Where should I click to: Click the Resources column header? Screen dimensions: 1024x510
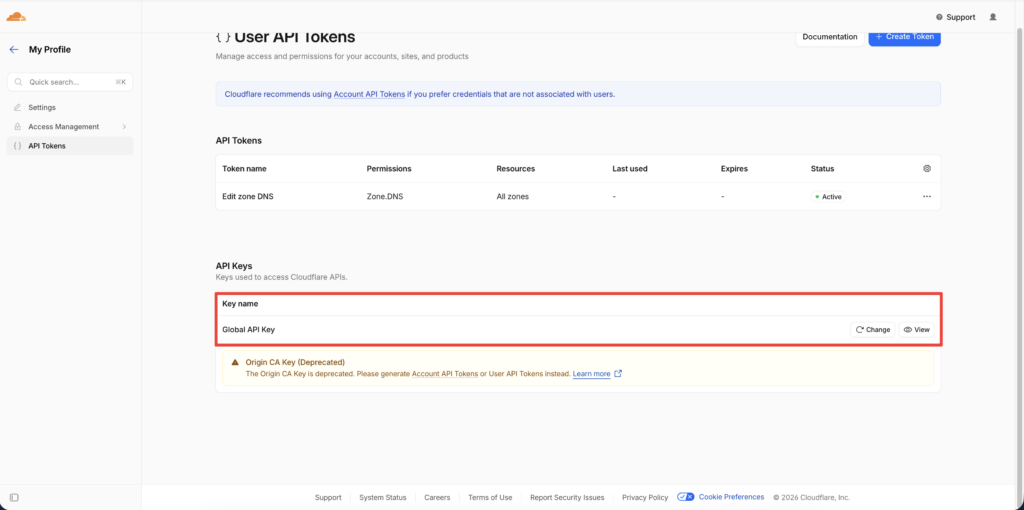tap(515, 168)
